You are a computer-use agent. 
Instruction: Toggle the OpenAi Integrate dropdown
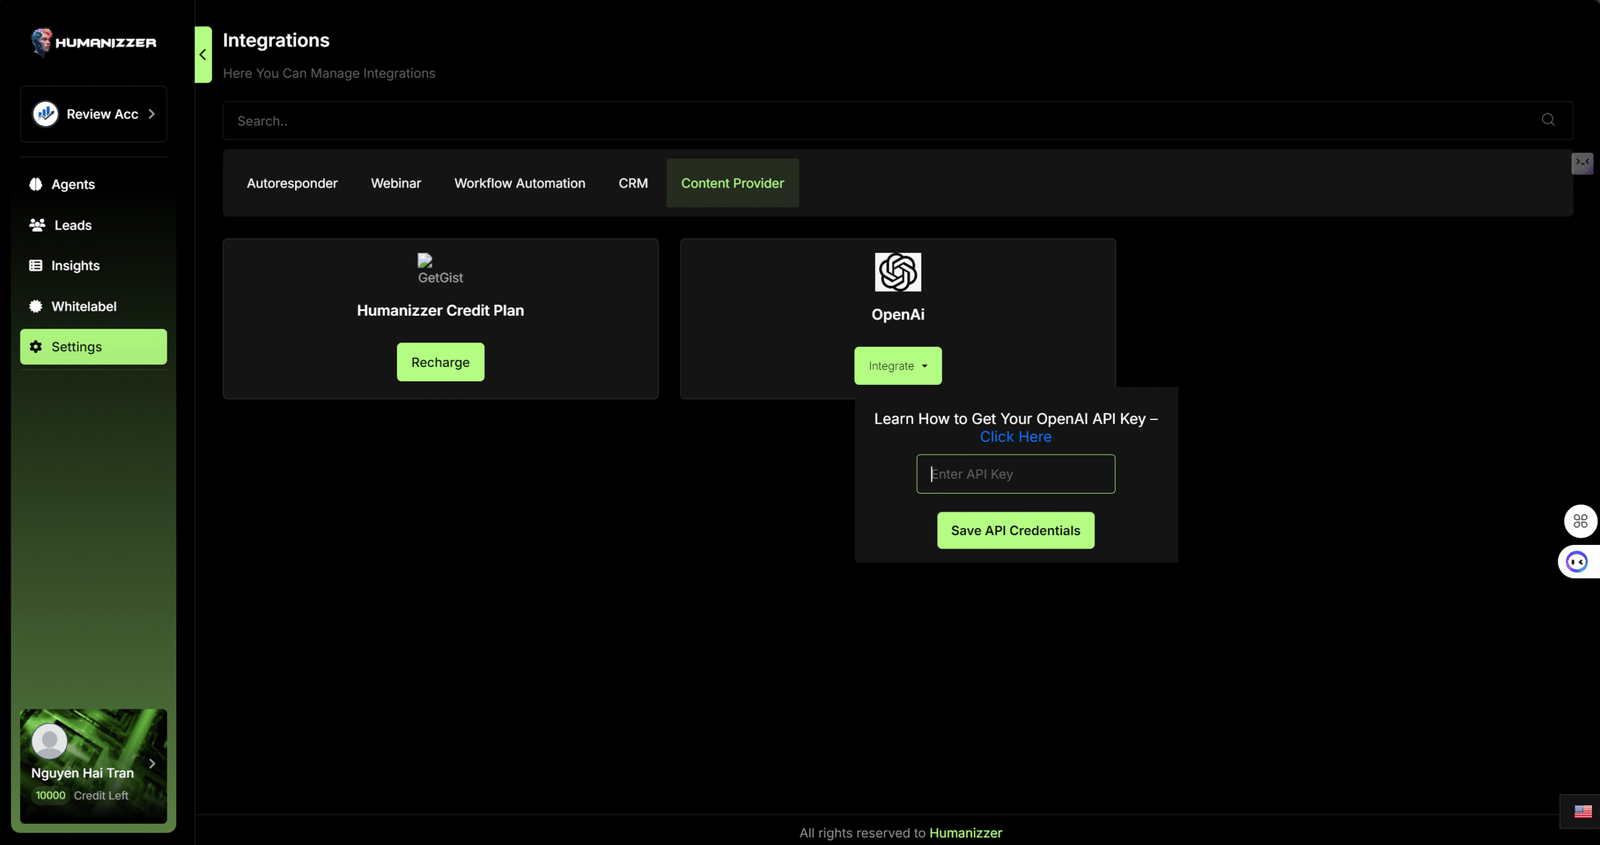coord(898,366)
